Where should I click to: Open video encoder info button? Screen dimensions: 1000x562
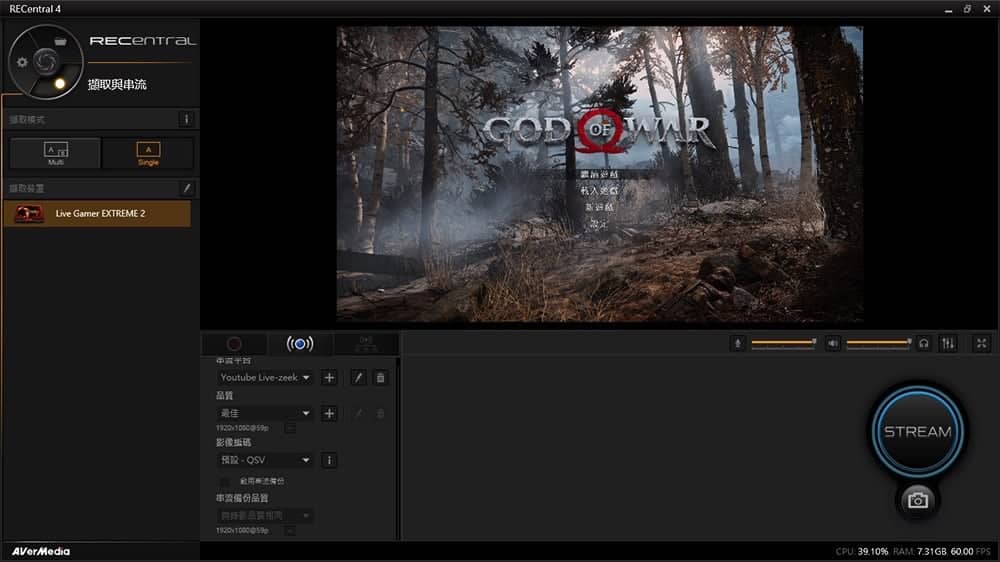tap(329, 460)
